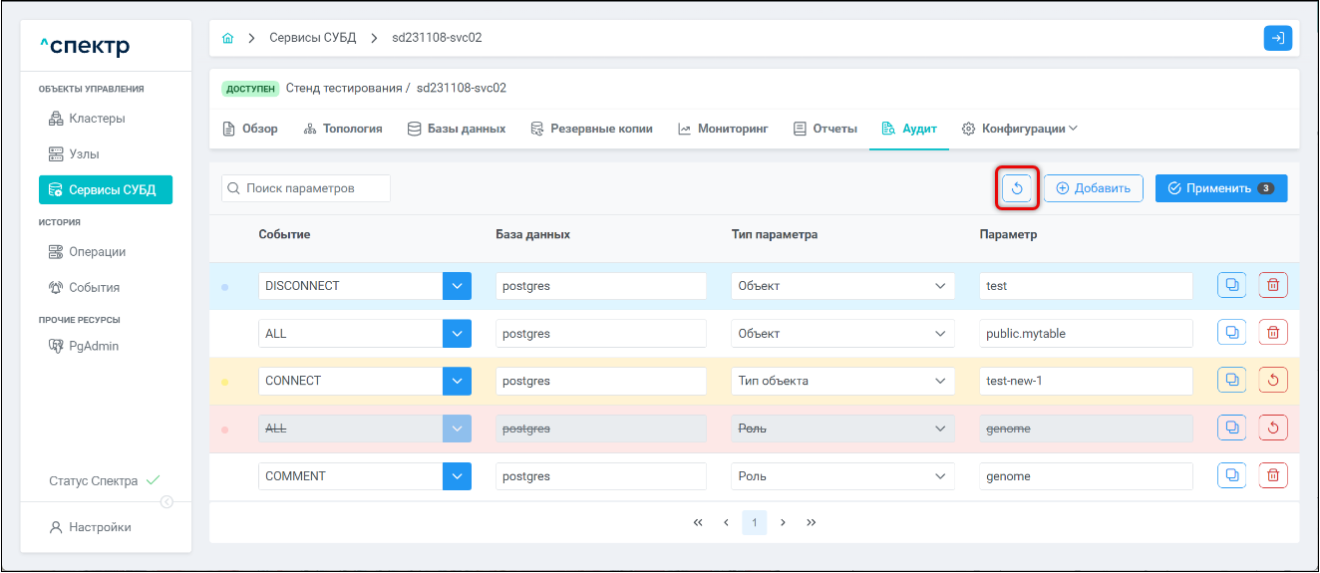Open Кластеры in the sidebar
This screenshot has width=1320, height=573.
(x=96, y=119)
